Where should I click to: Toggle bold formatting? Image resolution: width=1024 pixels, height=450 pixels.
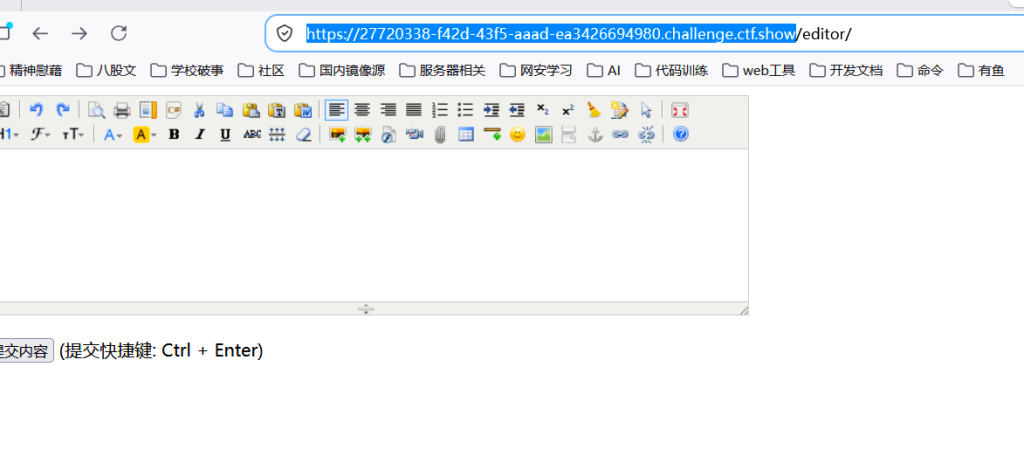(x=174, y=135)
